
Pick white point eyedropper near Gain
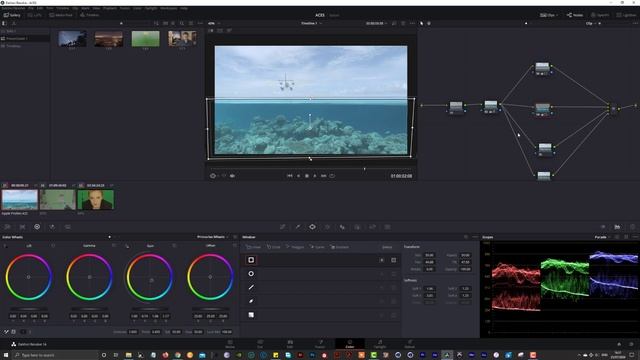[127, 246]
